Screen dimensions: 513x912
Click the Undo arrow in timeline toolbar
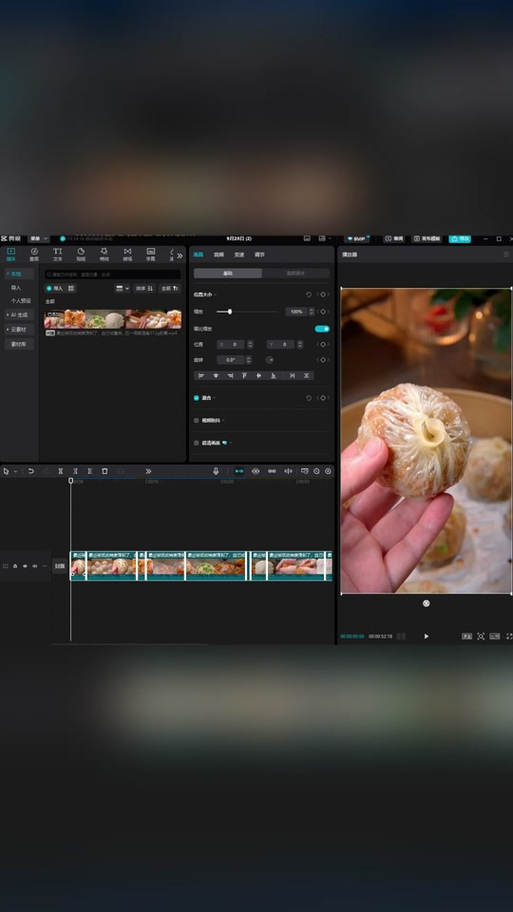pyautogui.click(x=31, y=471)
